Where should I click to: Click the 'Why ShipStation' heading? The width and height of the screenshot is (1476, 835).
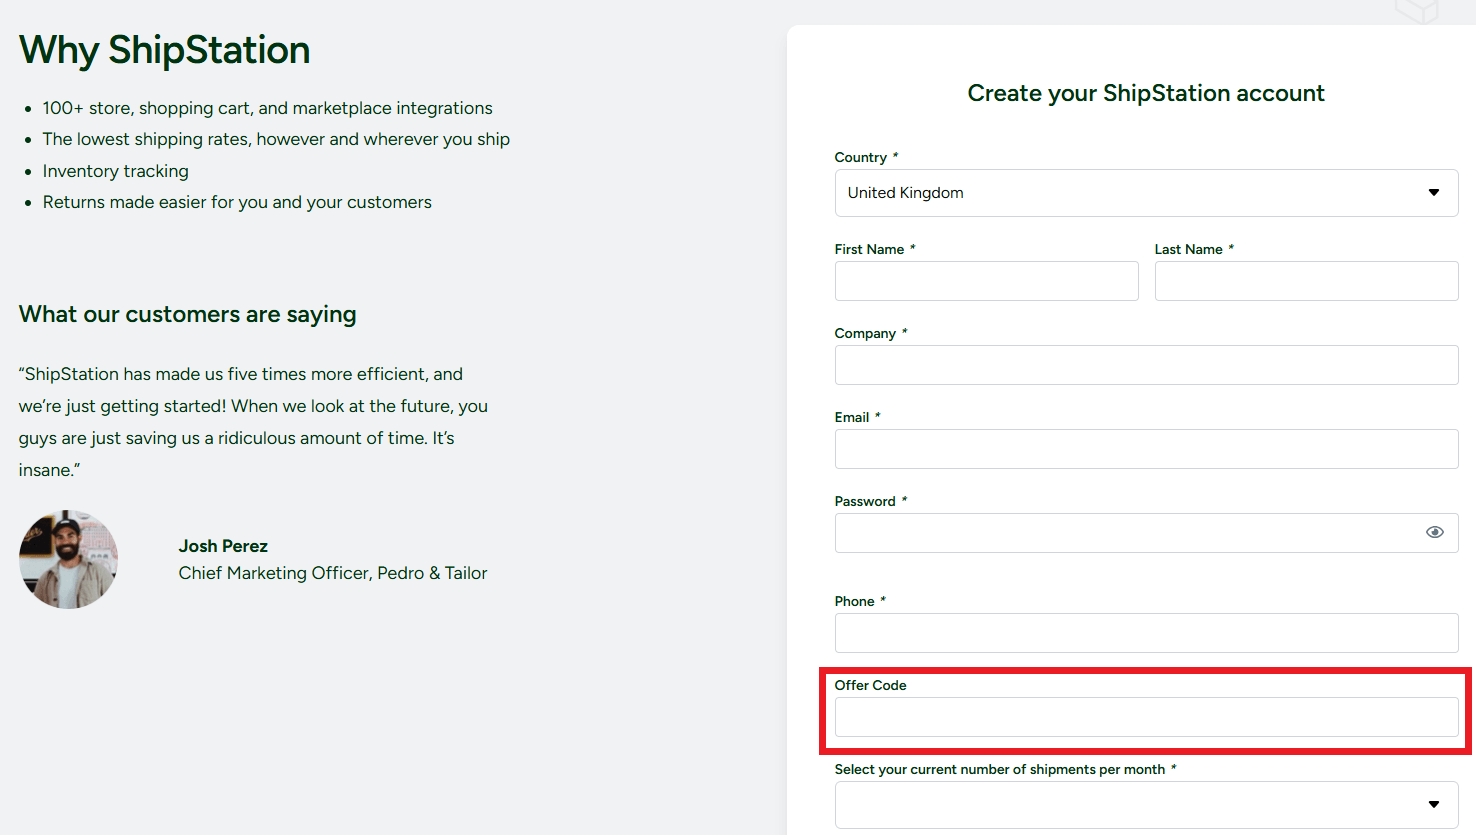[164, 50]
